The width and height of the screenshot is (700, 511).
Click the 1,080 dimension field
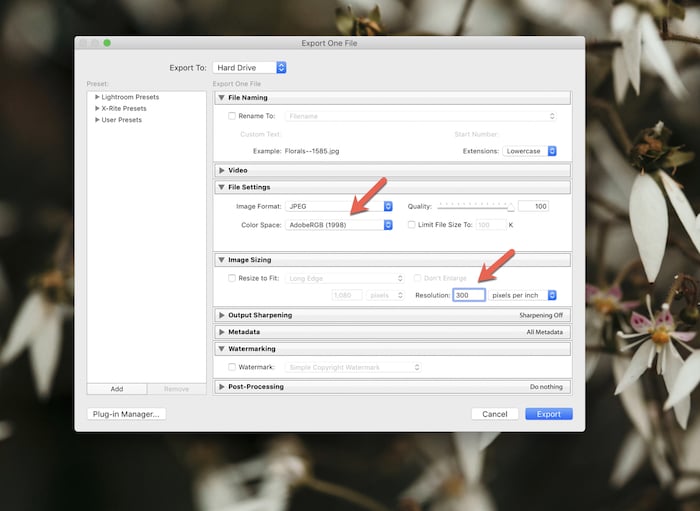click(347, 295)
